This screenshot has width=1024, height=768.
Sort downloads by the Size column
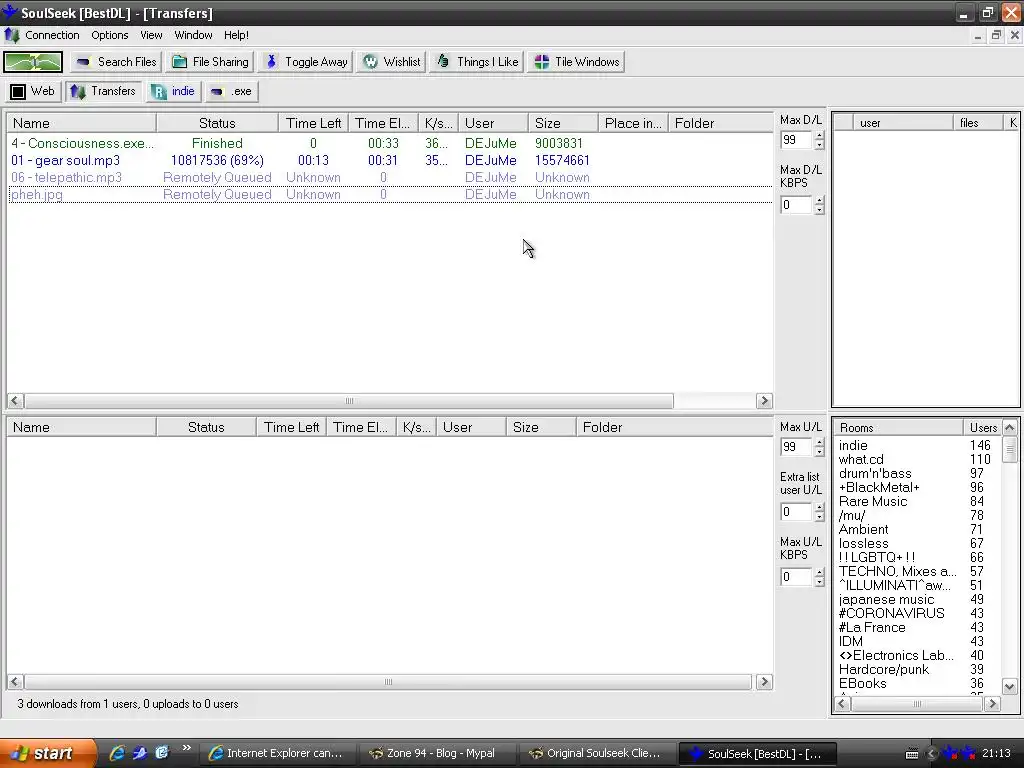pyautogui.click(x=563, y=123)
